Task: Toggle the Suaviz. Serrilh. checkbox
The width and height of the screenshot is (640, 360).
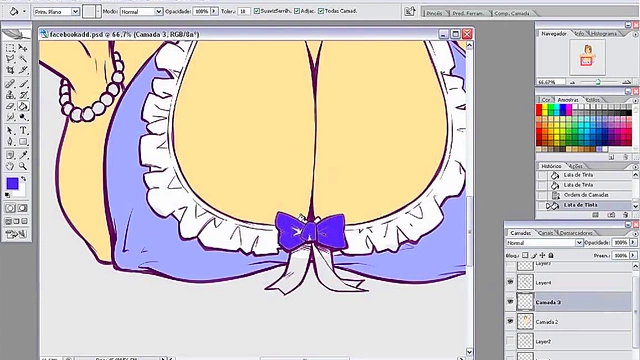Action: [257, 11]
